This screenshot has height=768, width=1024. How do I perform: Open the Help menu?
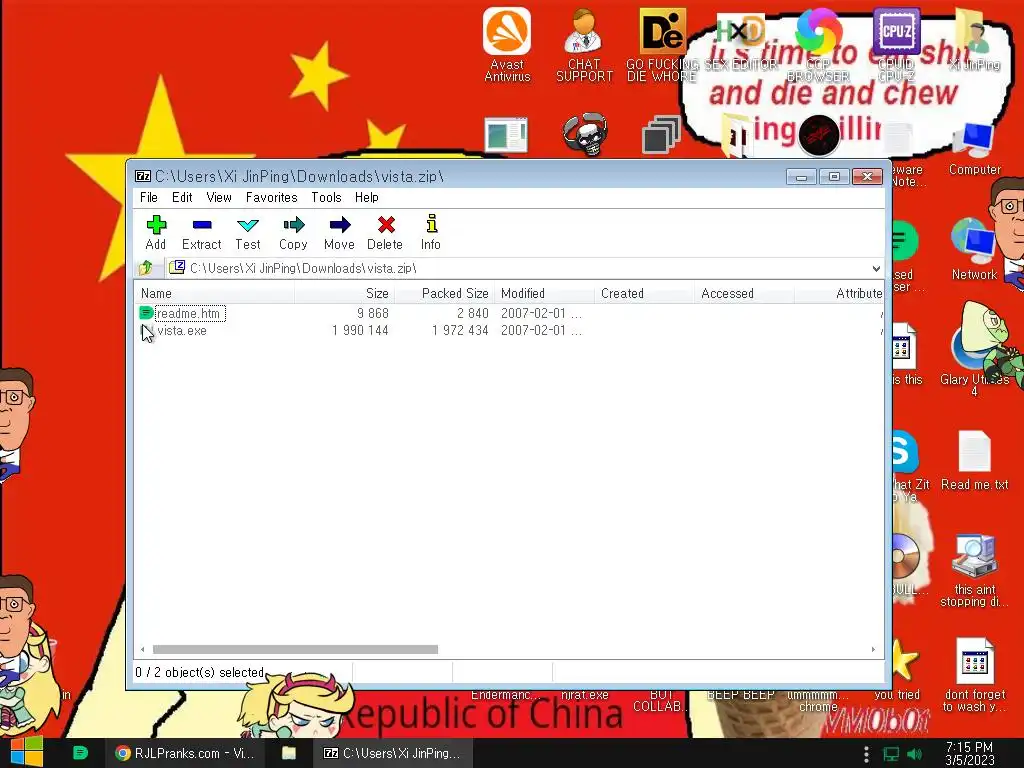(x=367, y=197)
